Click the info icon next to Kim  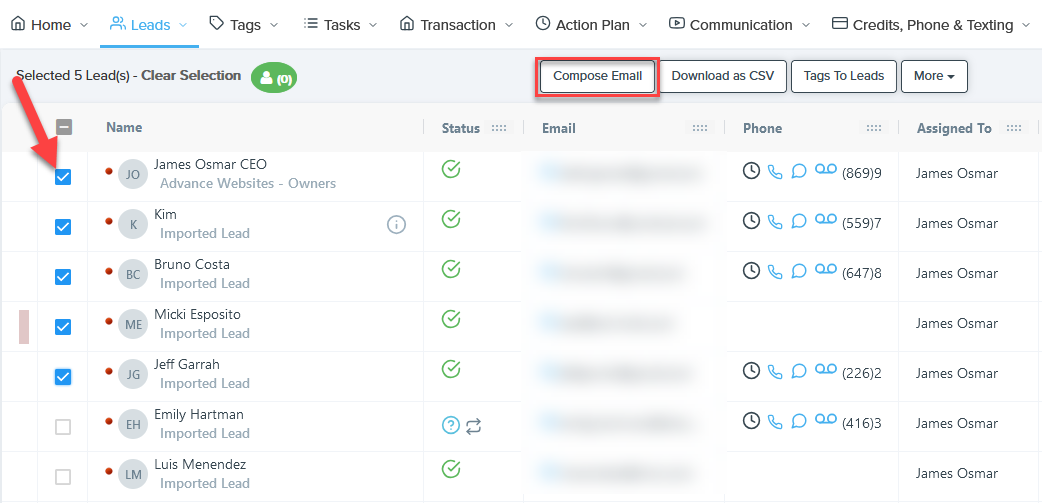tap(396, 224)
